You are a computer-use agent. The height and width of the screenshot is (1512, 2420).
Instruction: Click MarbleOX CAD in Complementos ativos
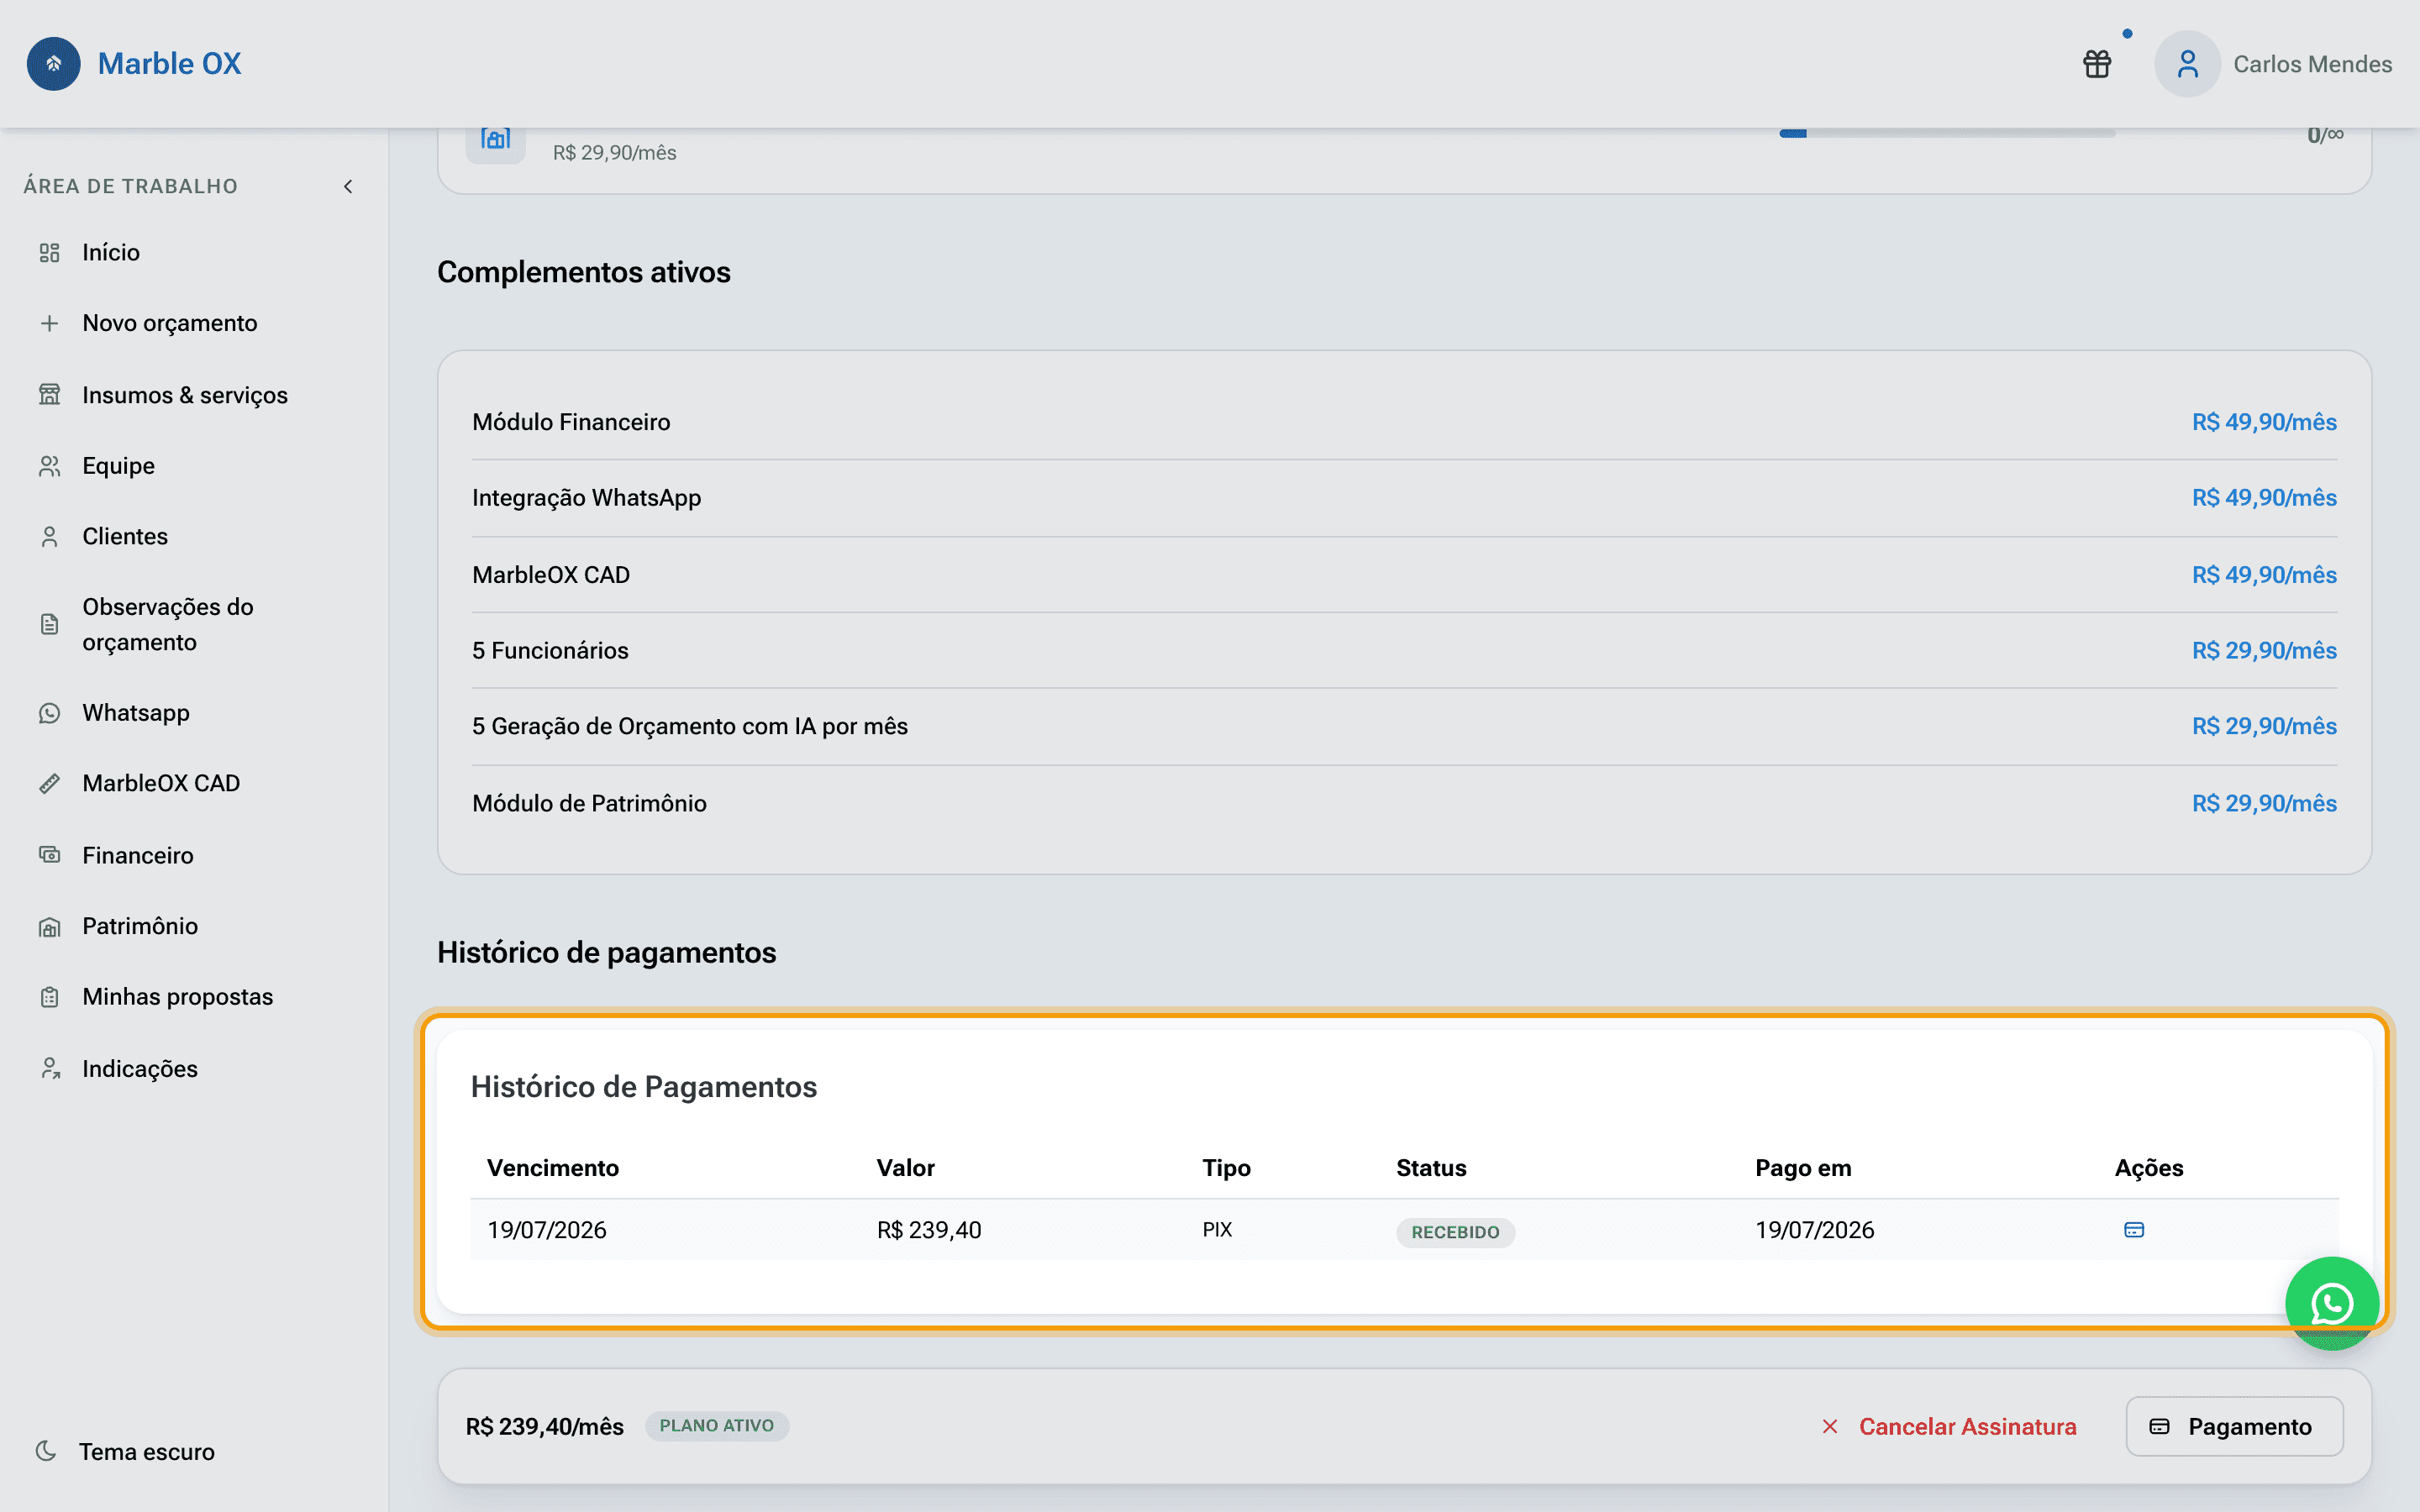click(1404, 575)
